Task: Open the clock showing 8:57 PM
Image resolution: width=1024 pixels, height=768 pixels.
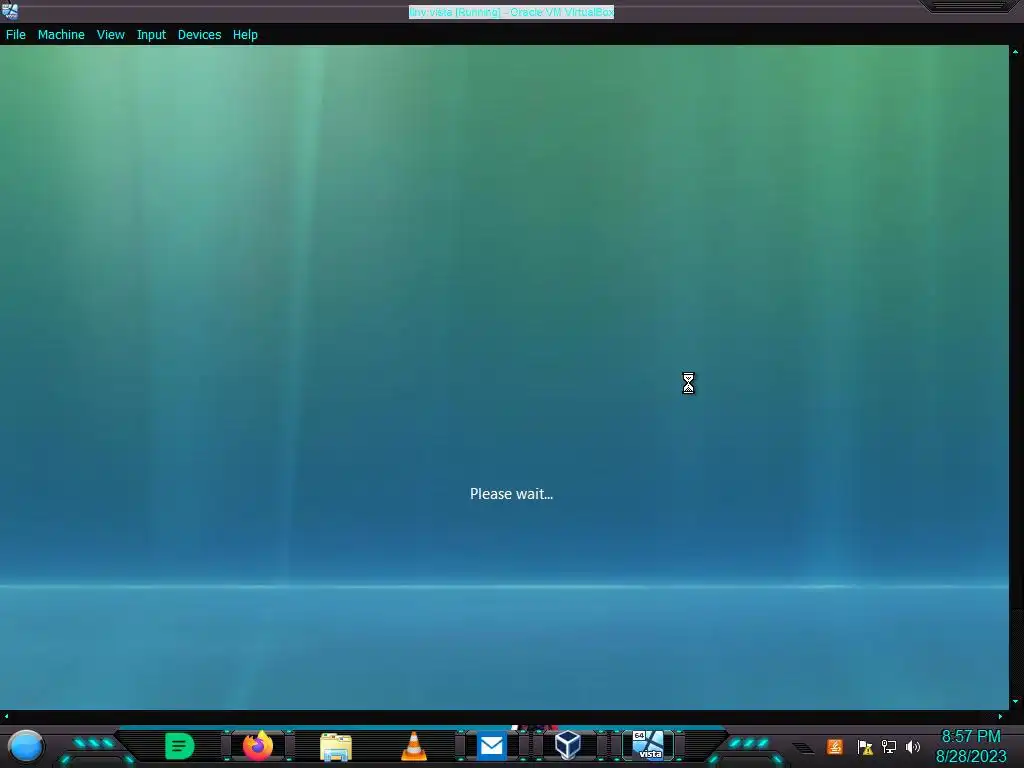Action: (x=970, y=737)
